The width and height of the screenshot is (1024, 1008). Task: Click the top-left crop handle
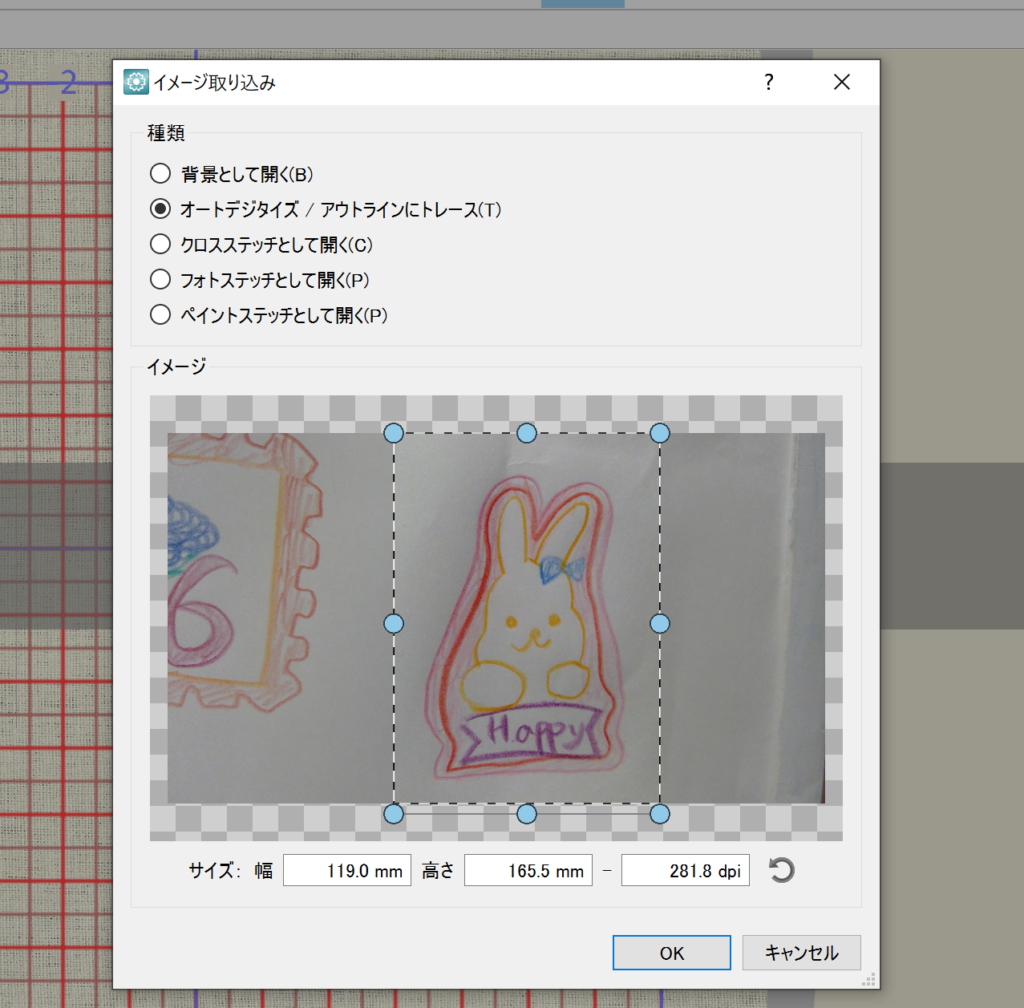(x=393, y=433)
